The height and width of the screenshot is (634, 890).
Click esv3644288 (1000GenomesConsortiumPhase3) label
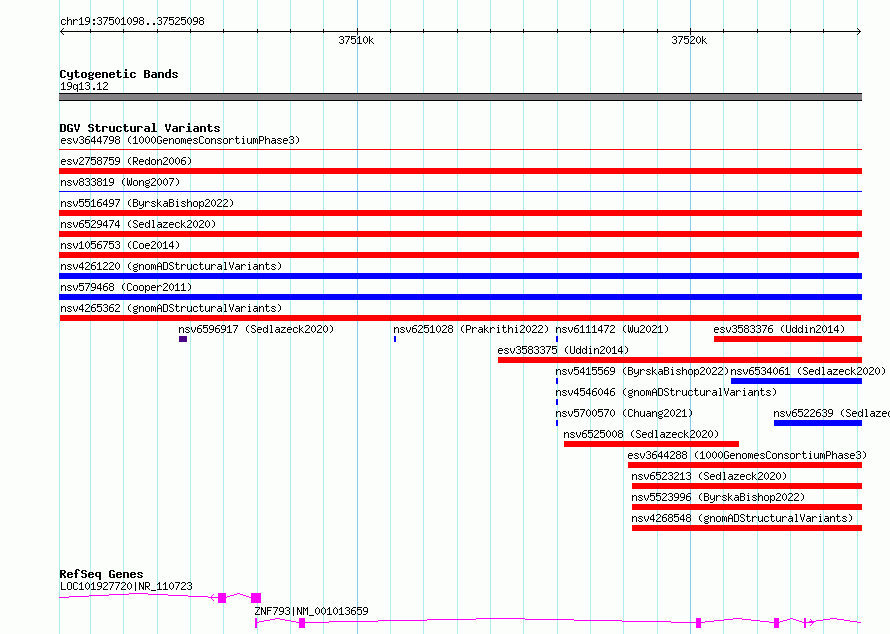click(x=747, y=455)
